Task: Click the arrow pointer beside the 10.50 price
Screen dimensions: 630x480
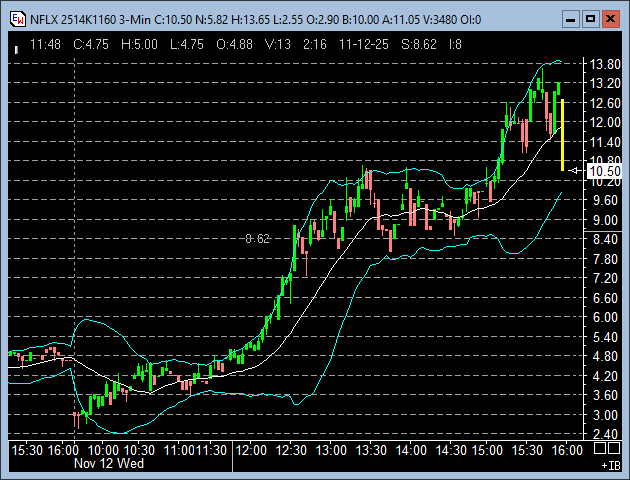Action: point(576,171)
